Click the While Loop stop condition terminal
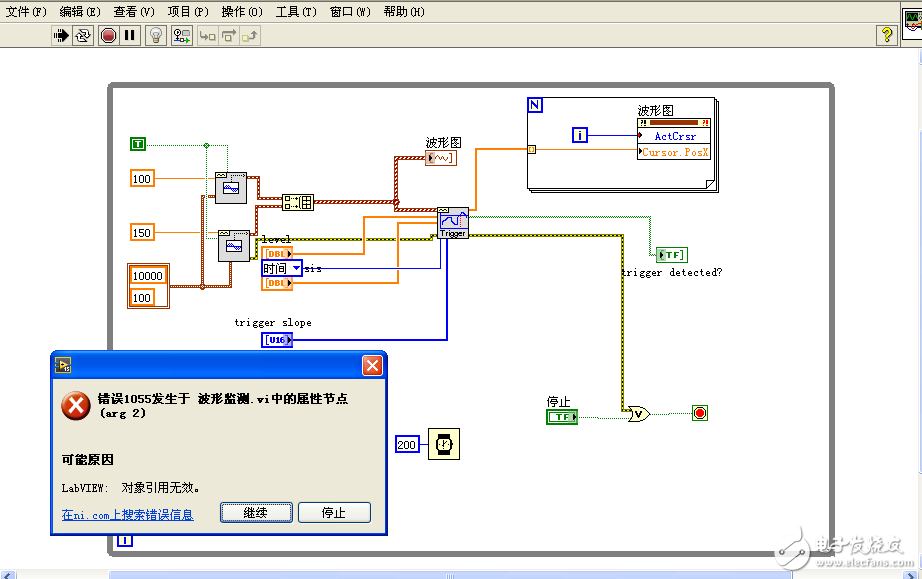Image resolution: width=922 pixels, height=579 pixels. tap(700, 413)
